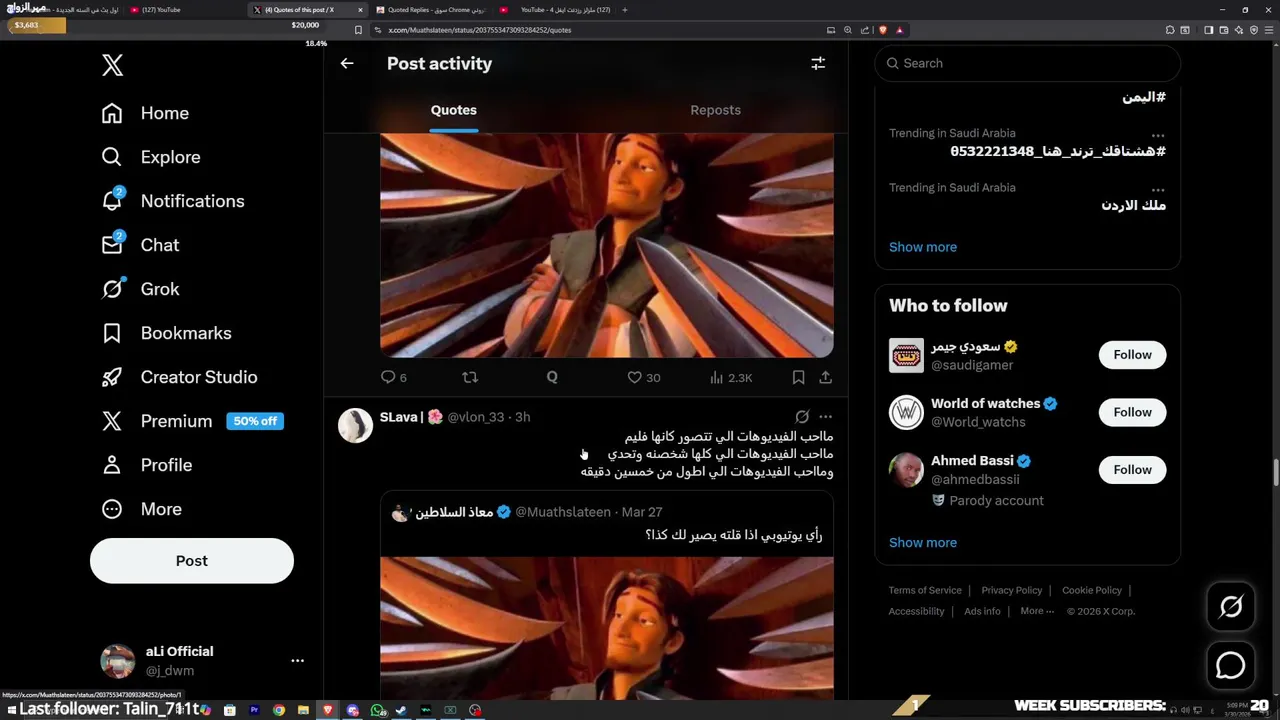Follow World of watches
Image resolution: width=1280 pixels, height=720 pixels.
(x=1132, y=412)
